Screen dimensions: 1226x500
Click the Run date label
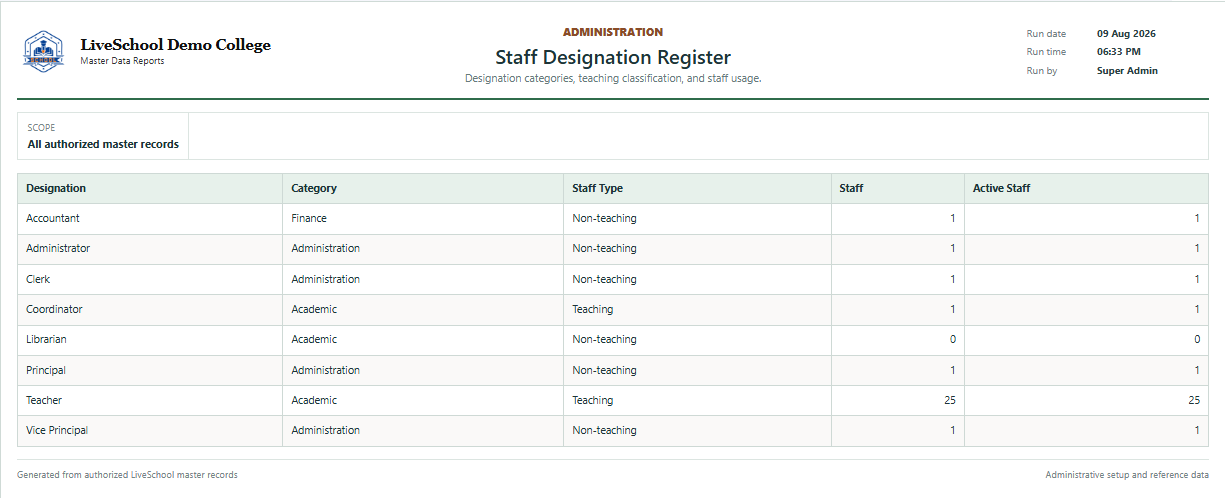click(x=1046, y=33)
